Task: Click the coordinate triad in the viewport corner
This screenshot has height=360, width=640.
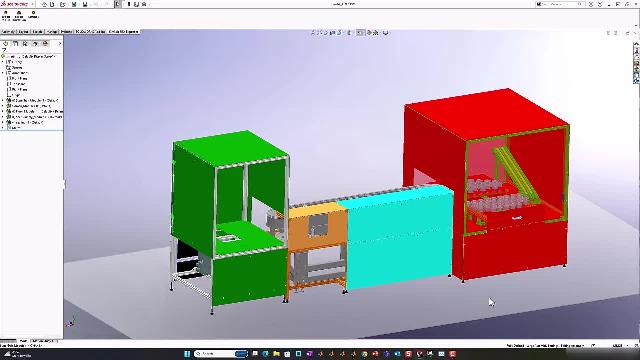Action: tap(70, 323)
